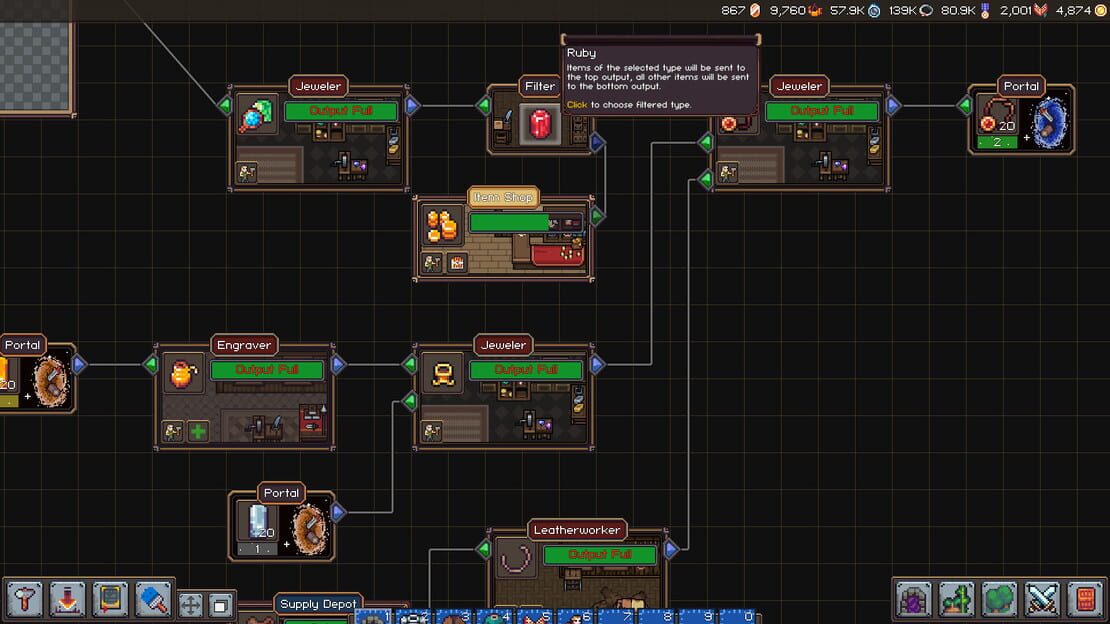Select hotbar slot 7

coord(617,617)
